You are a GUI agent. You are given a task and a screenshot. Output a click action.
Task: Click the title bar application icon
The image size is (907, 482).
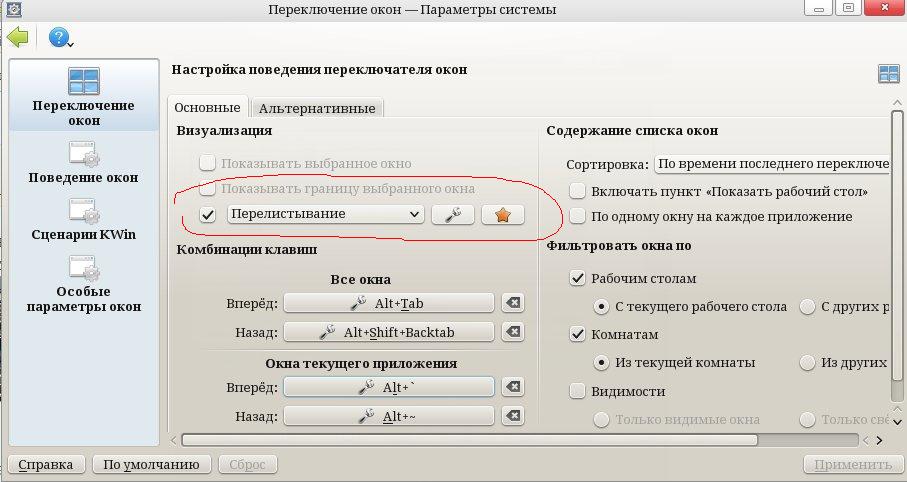[x=13, y=9]
